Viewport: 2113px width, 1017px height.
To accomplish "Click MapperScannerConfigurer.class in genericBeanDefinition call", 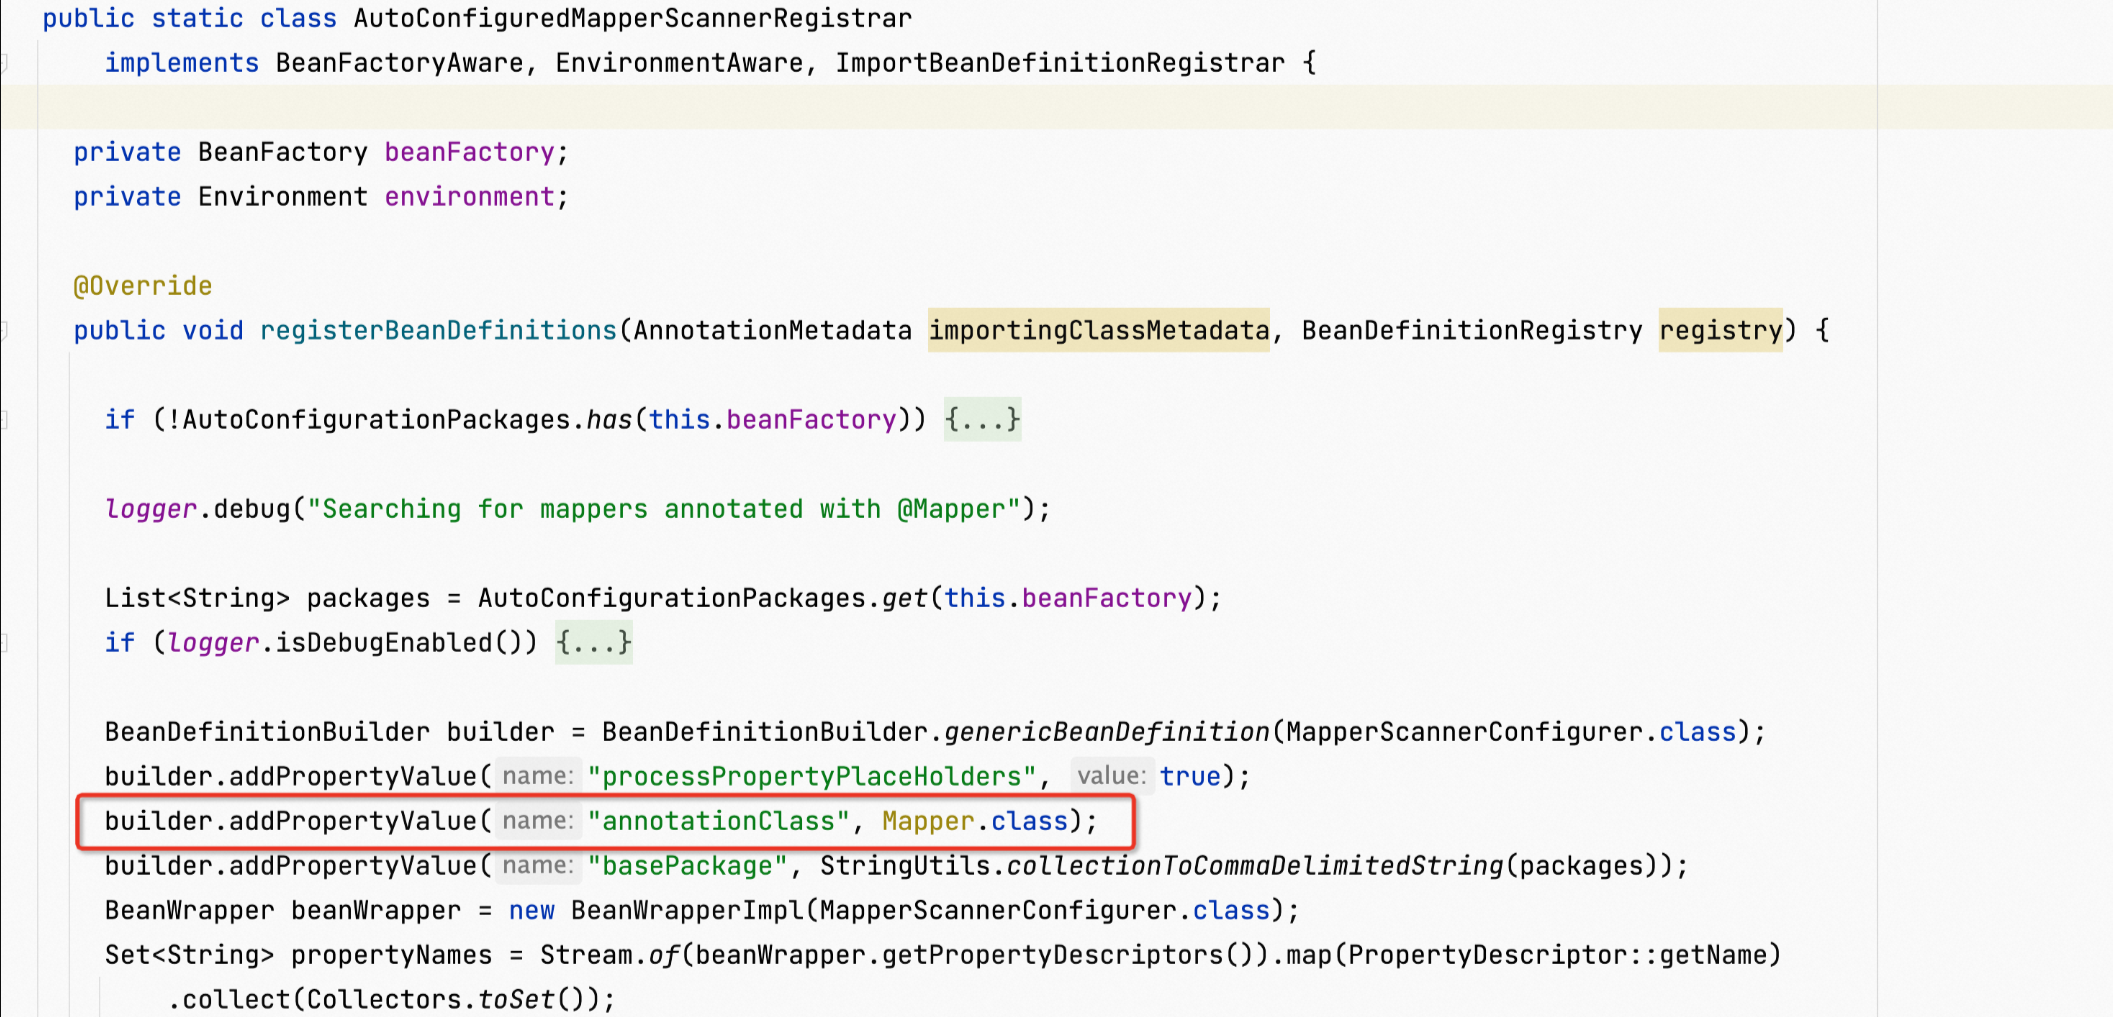I will pyautogui.click(x=1510, y=731).
